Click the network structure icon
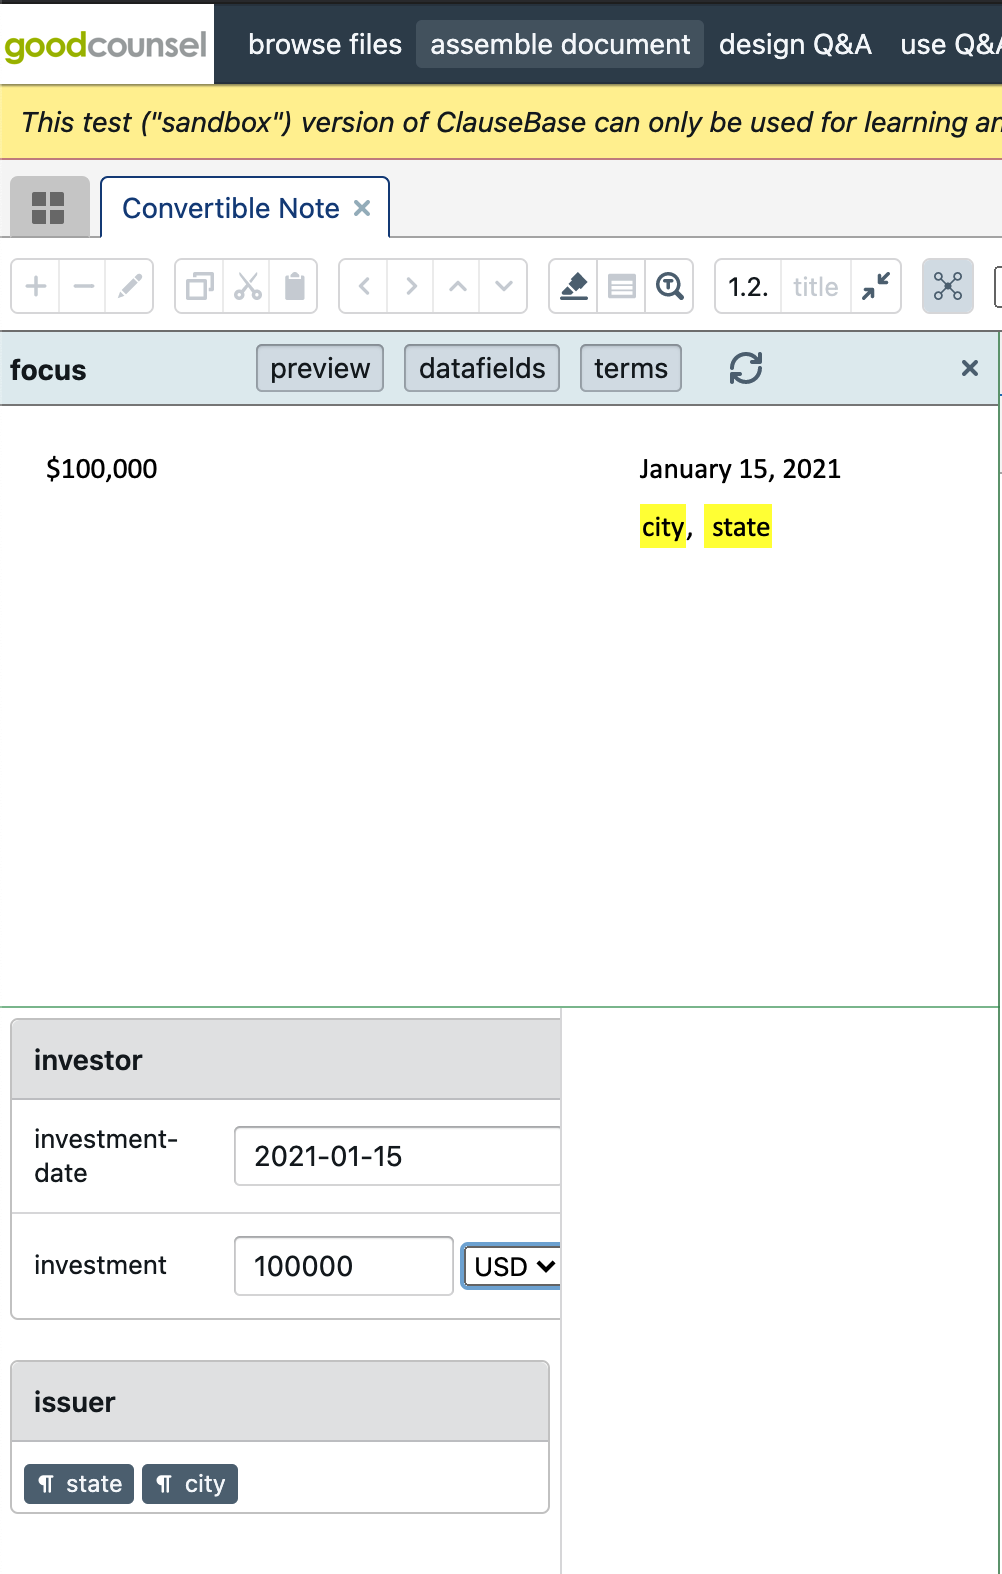This screenshot has height=1574, width=1002. click(948, 287)
